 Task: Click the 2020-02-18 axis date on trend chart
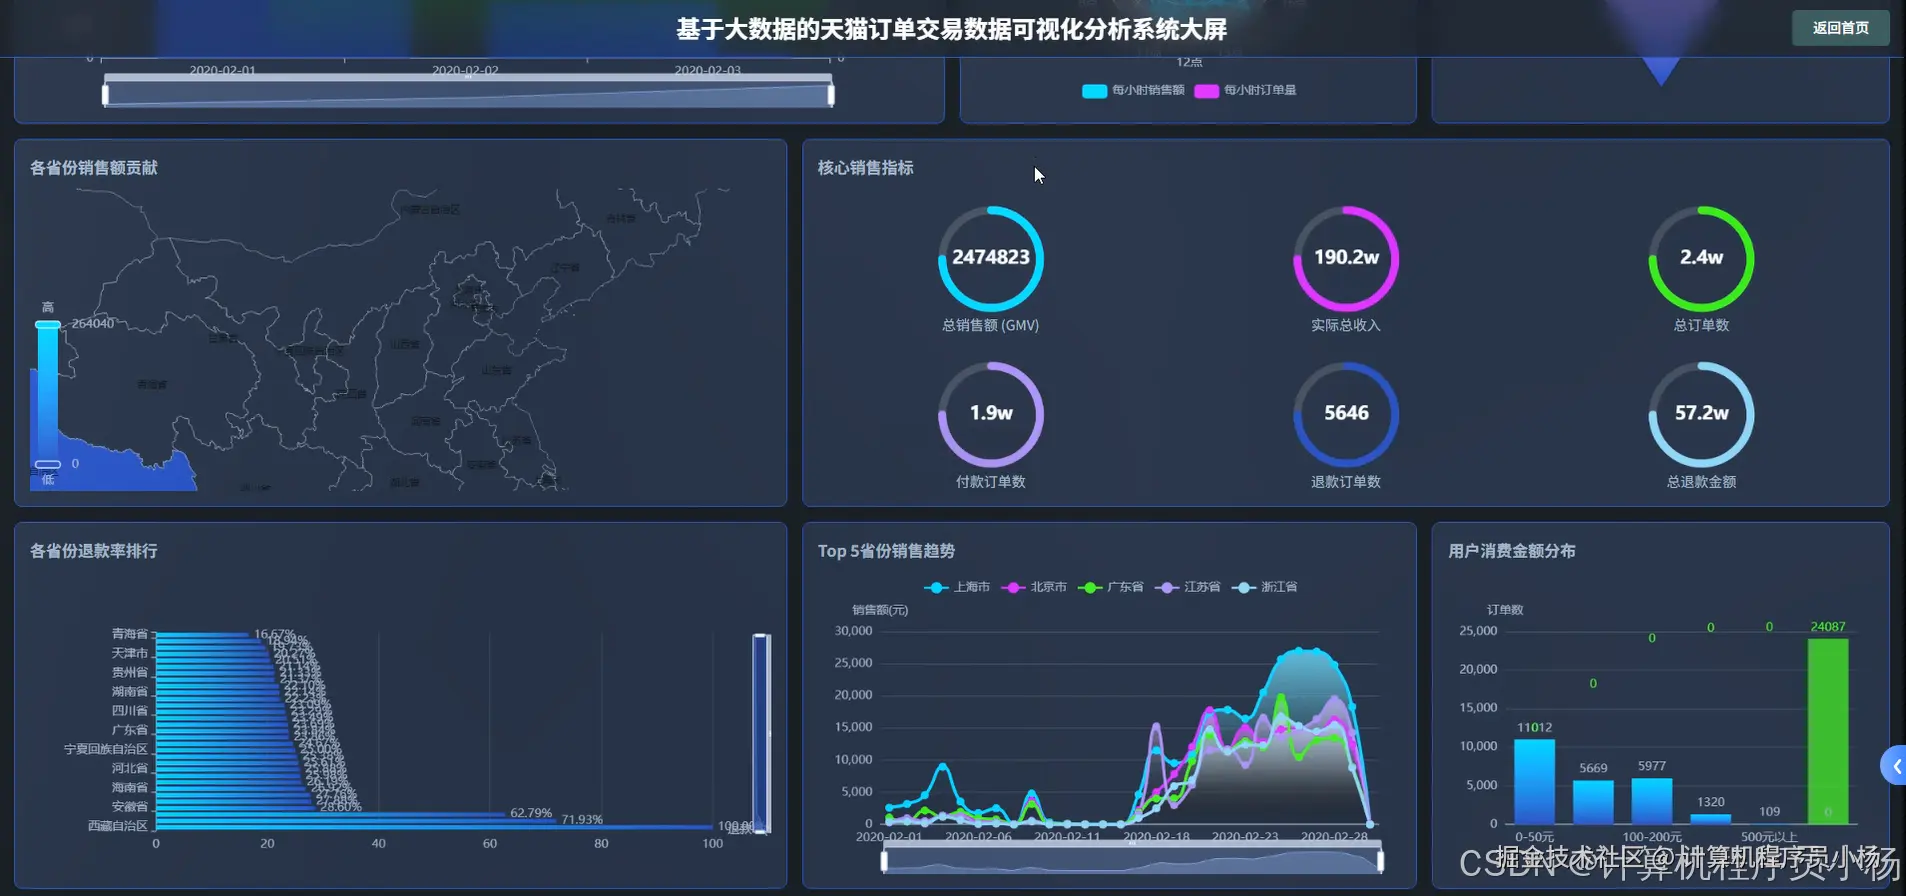1156,837
